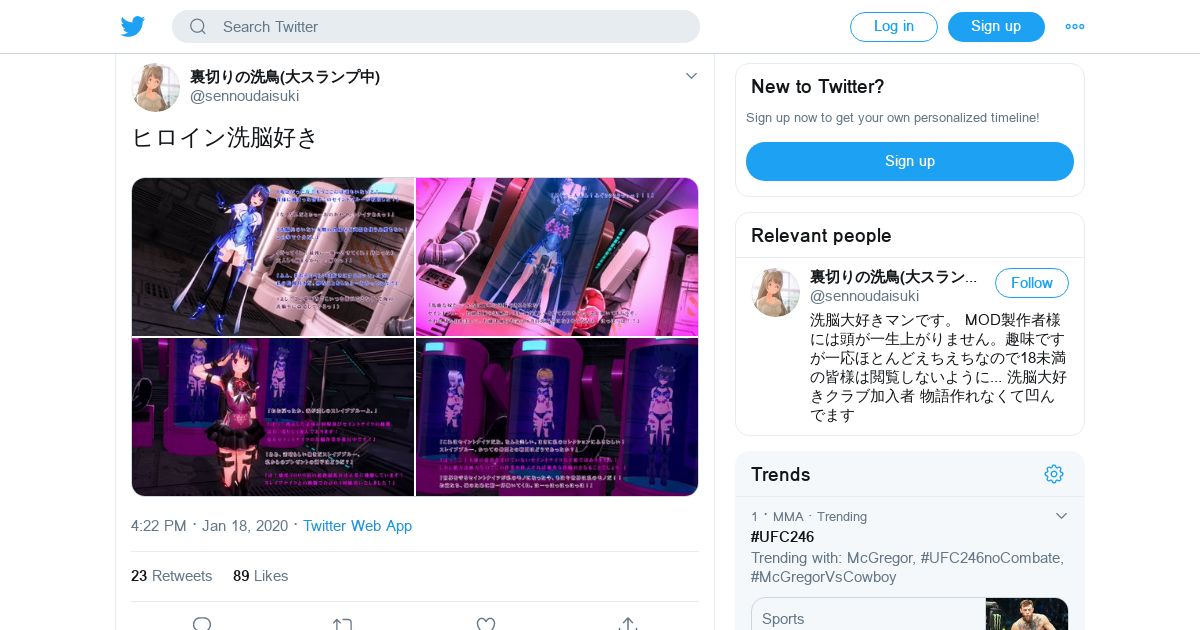The width and height of the screenshot is (1200, 630).
Task: Open Trends settings gear icon
Action: (1054, 474)
